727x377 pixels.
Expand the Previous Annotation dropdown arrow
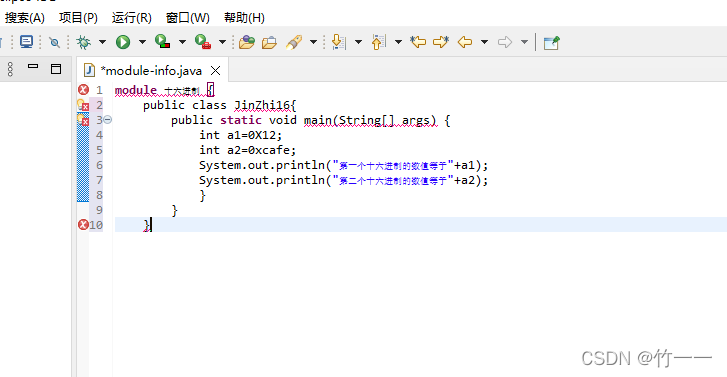(398, 42)
